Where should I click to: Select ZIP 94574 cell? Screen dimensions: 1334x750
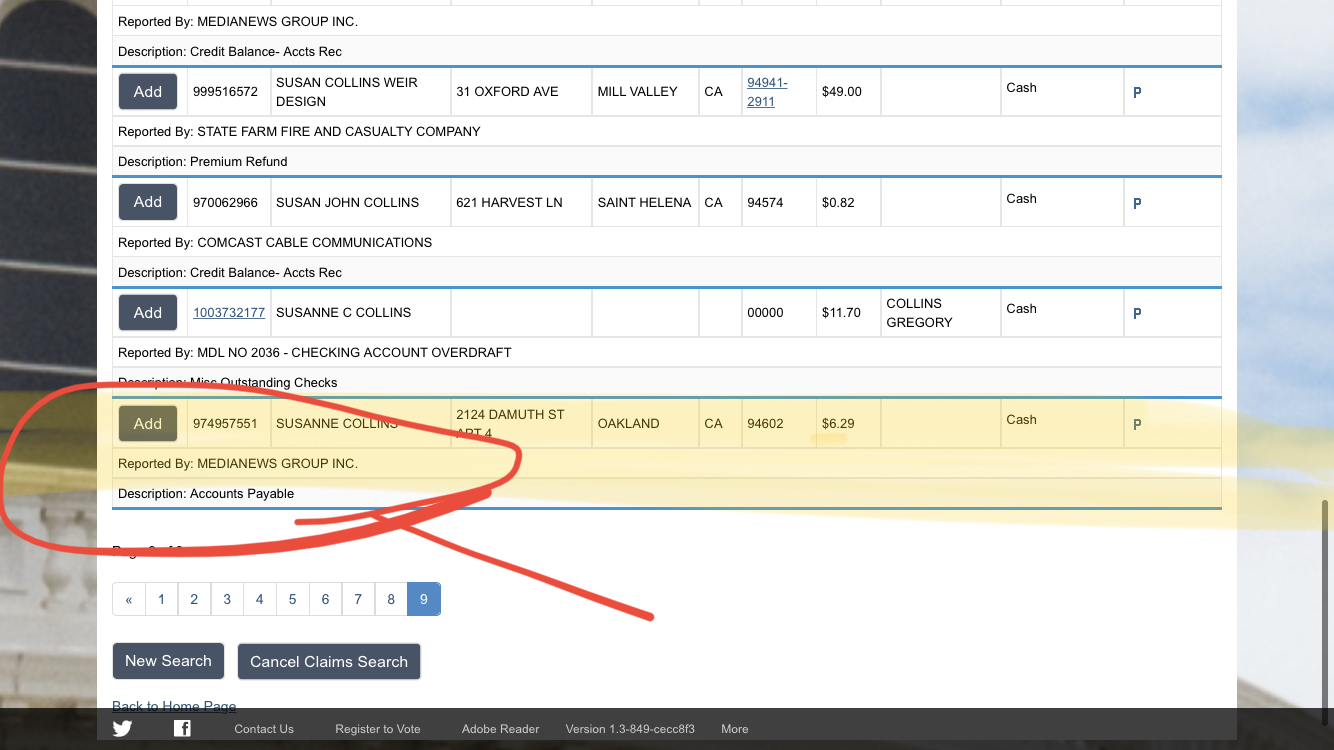click(x=779, y=202)
